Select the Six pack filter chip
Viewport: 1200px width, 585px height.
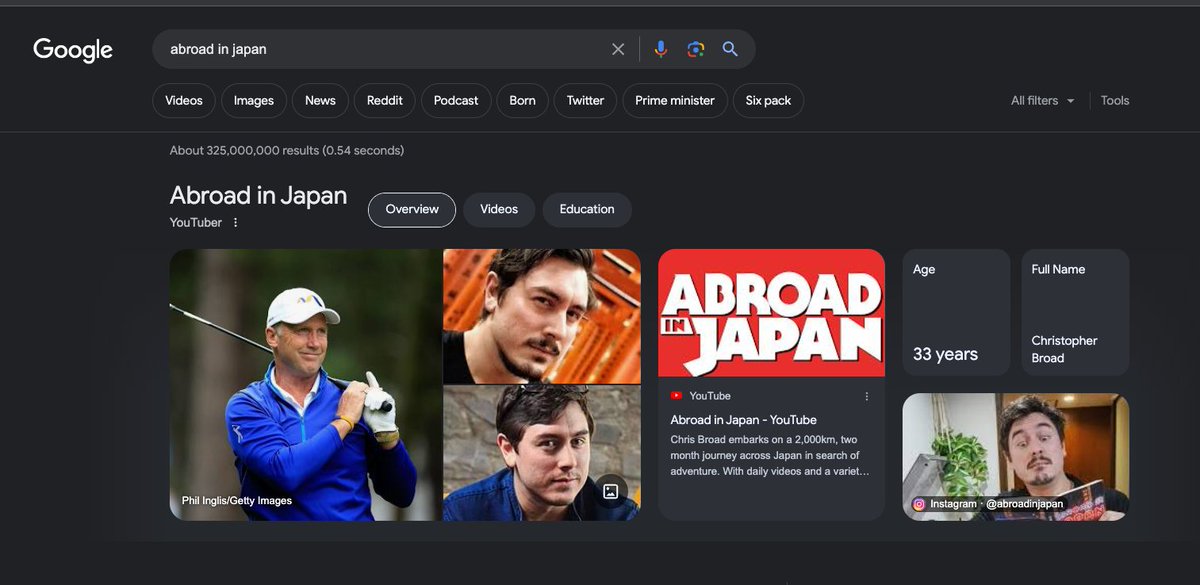pos(768,100)
